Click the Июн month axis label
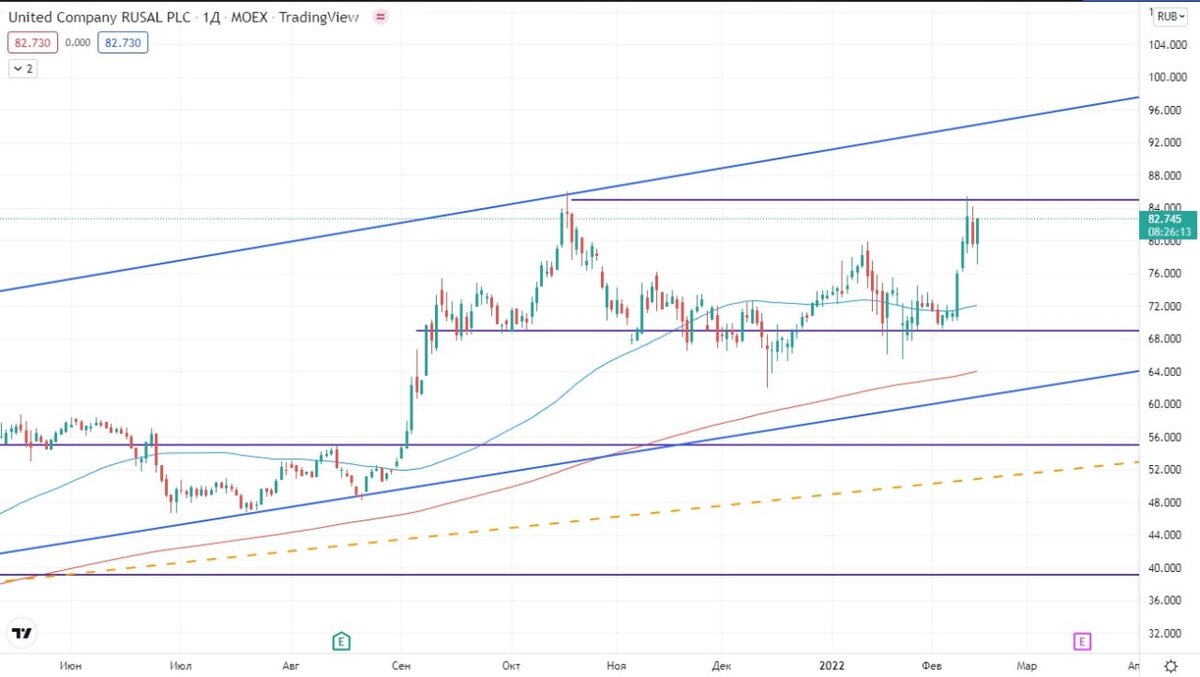The width and height of the screenshot is (1200, 677). (70, 665)
